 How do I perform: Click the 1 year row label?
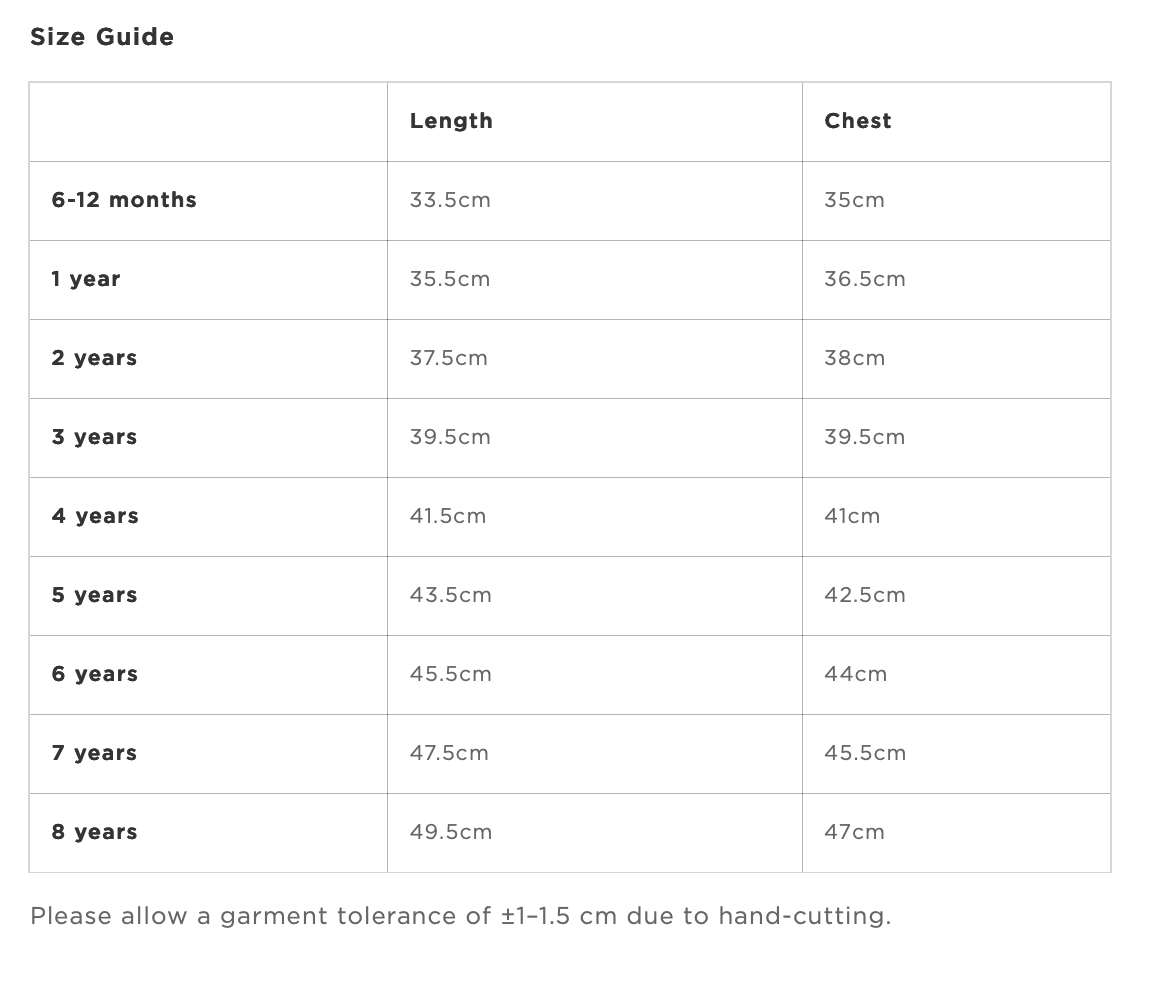pos(86,279)
